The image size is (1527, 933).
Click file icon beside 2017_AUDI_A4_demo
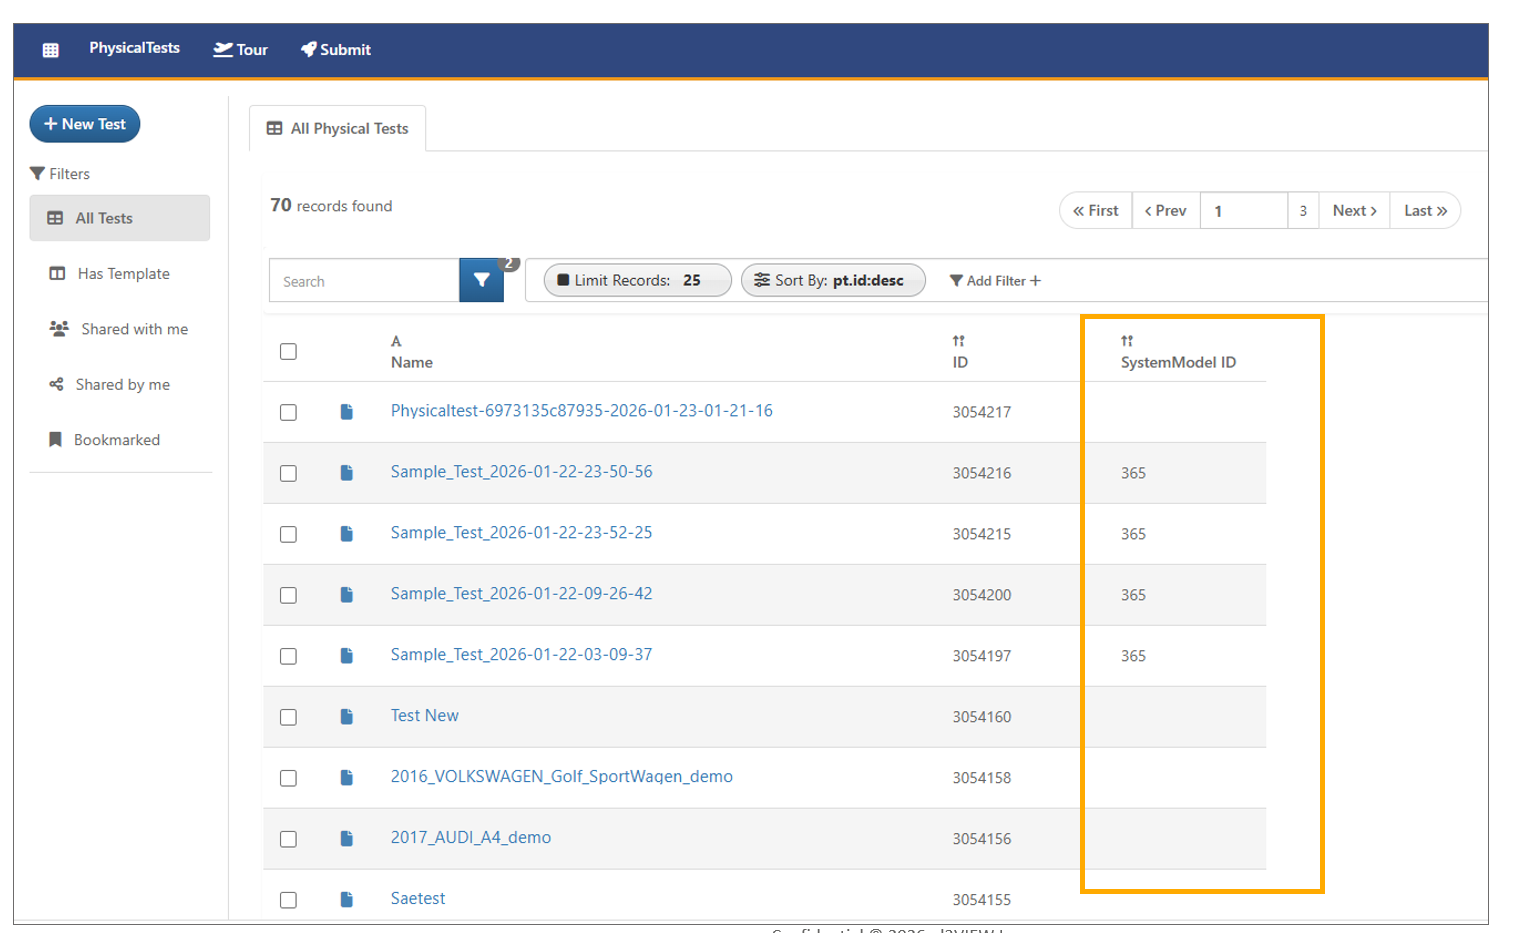pyautogui.click(x=347, y=839)
